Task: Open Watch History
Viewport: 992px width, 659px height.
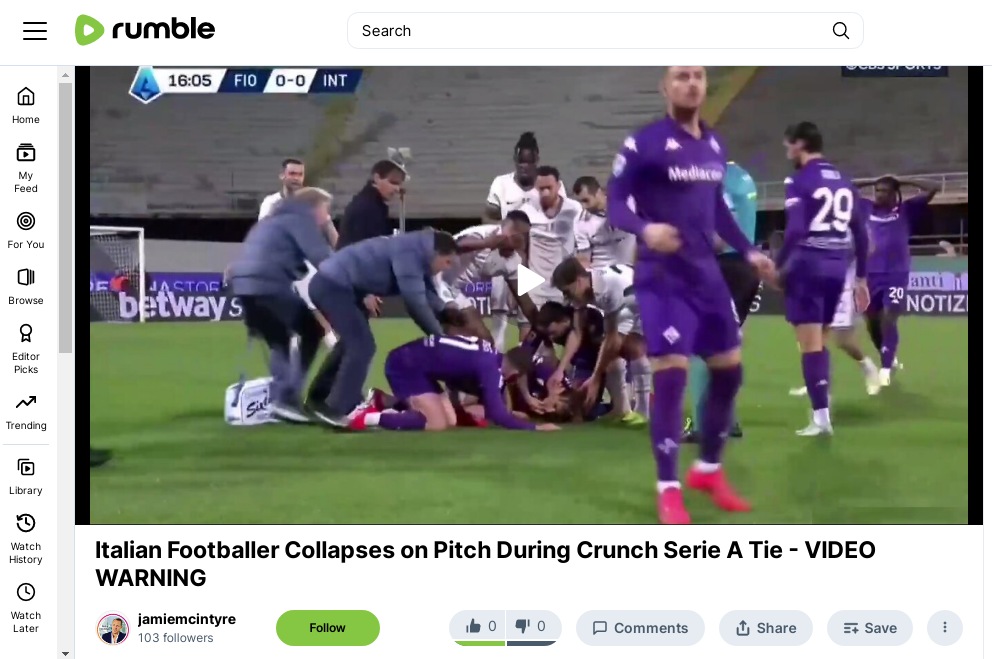Action: click(26, 539)
